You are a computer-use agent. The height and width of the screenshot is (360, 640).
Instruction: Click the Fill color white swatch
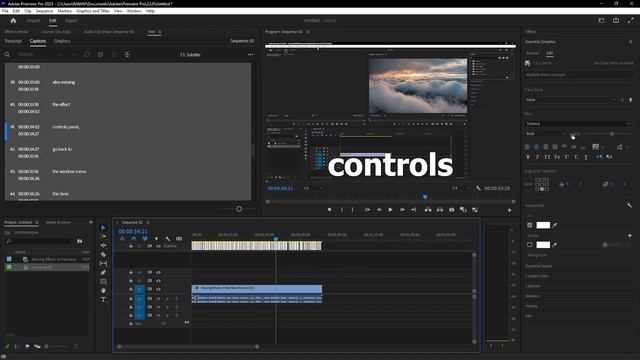pos(543,225)
